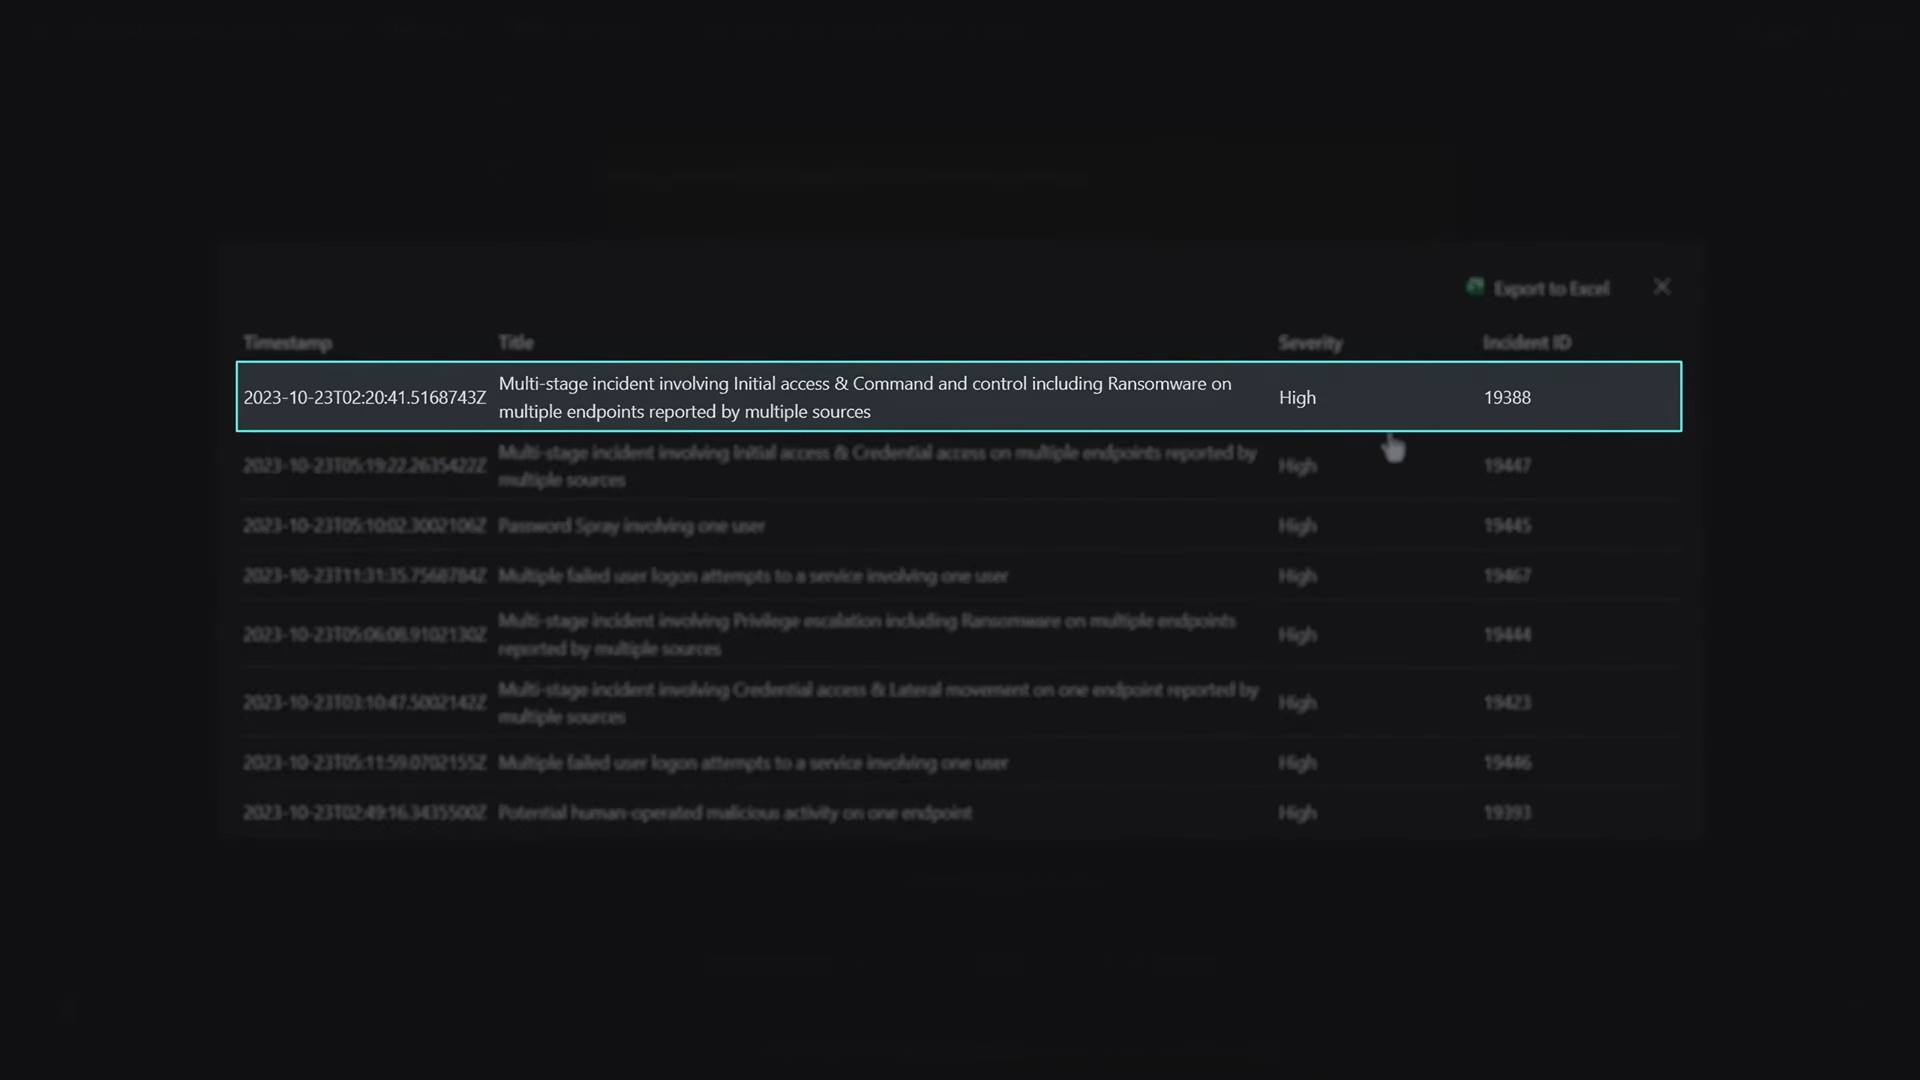
Task: Open the Password Spray involving one user incident
Action: click(x=631, y=526)
